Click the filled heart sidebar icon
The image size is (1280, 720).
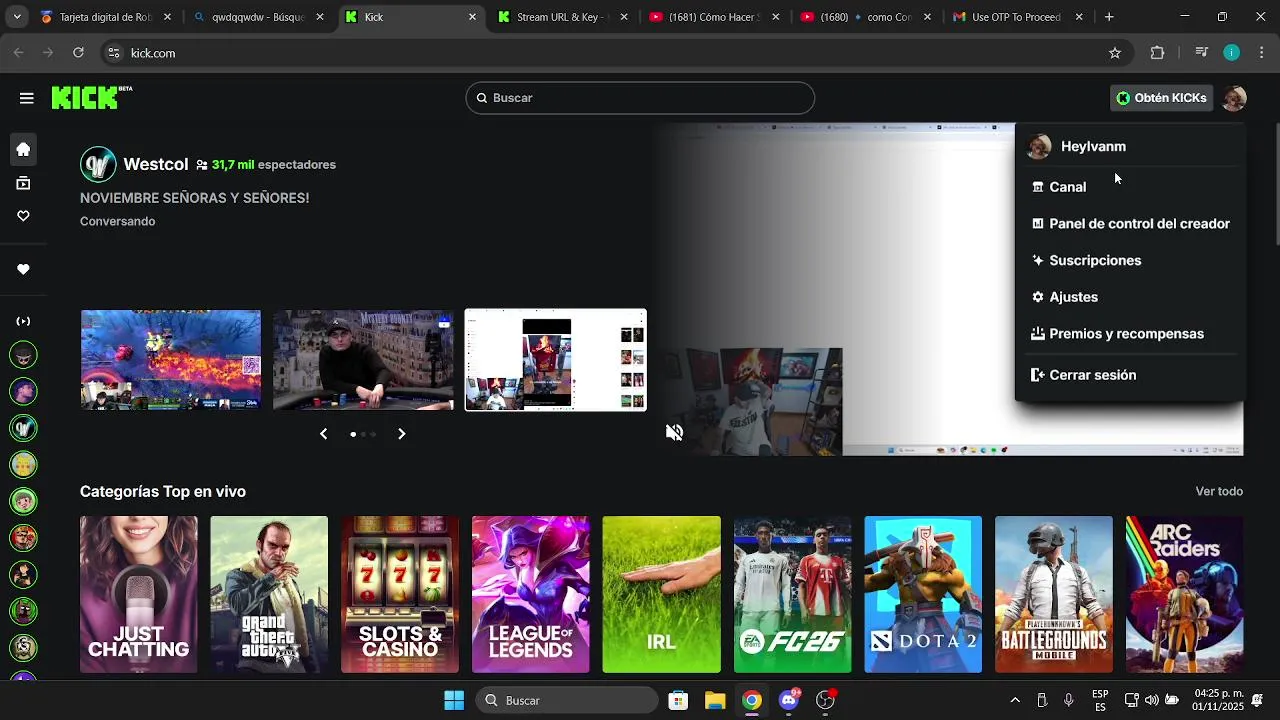23,269
